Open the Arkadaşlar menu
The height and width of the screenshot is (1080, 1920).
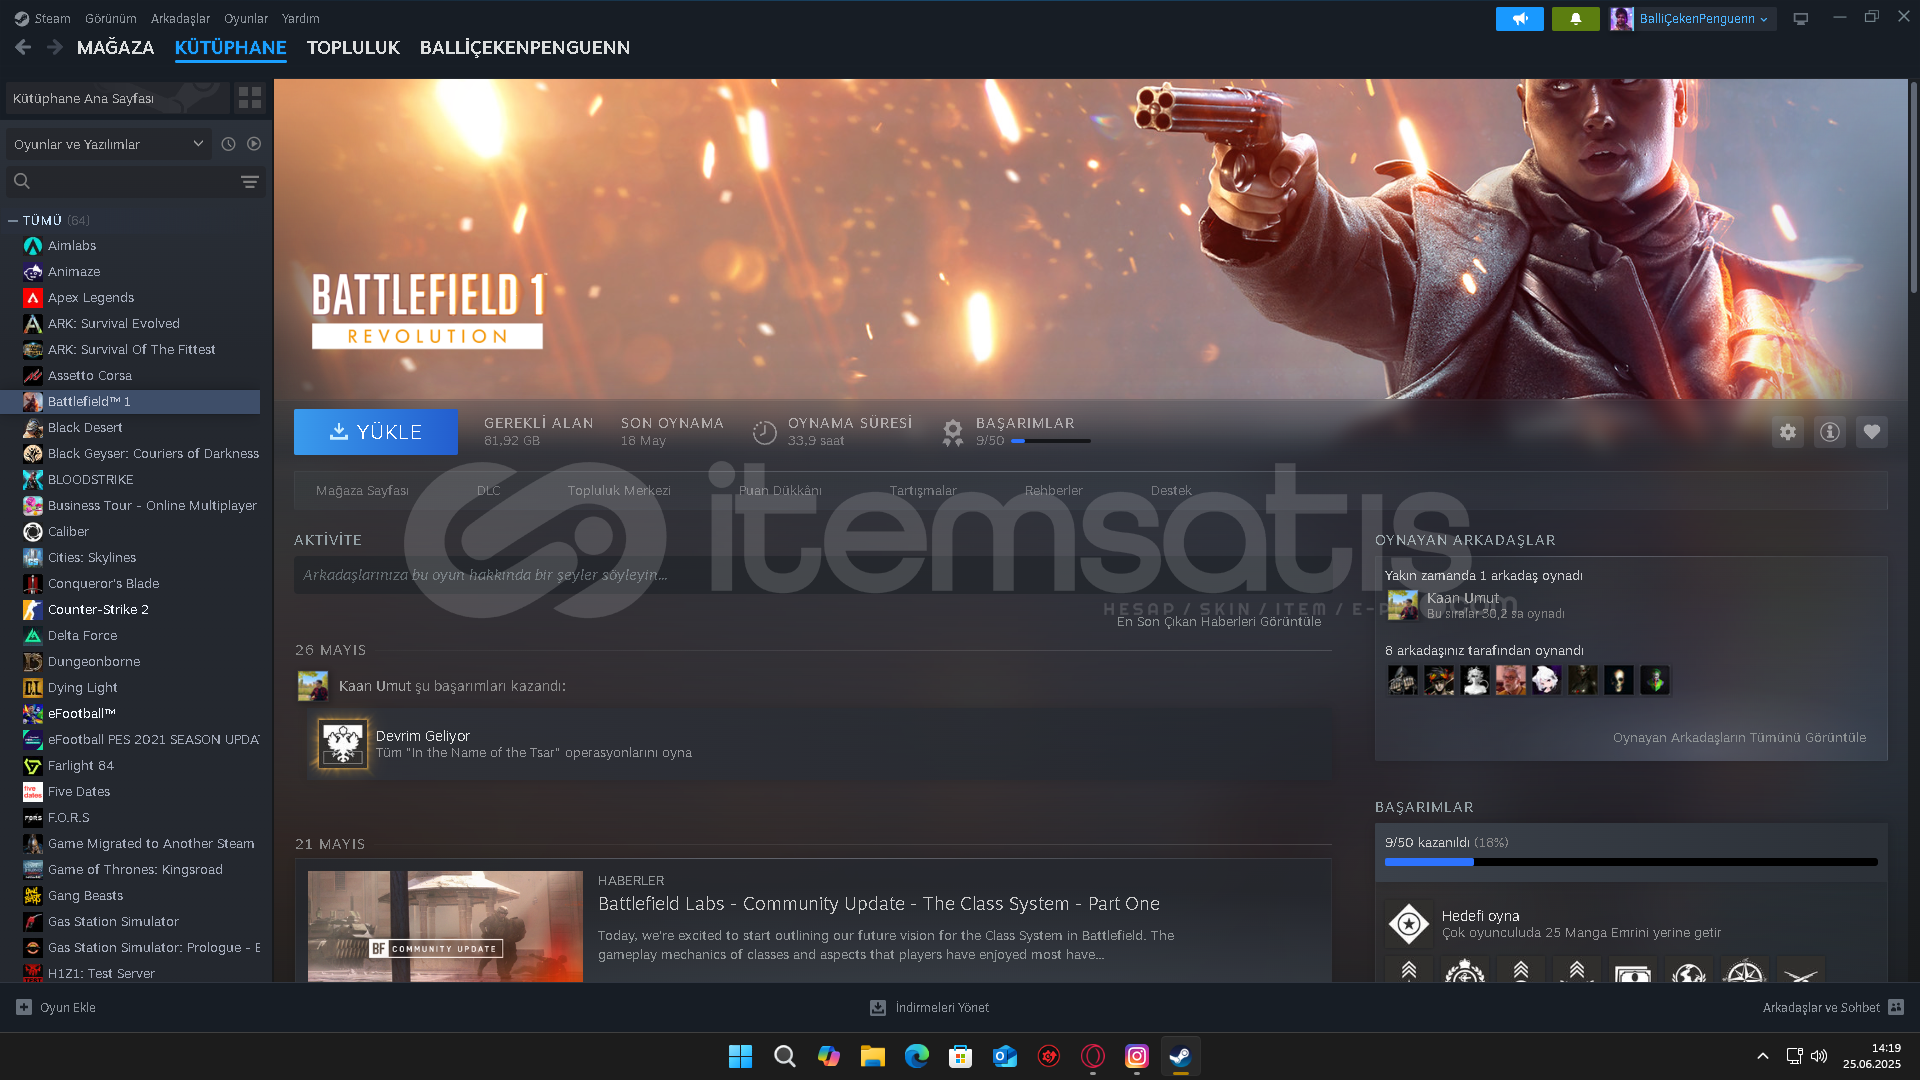click(180, 18)
